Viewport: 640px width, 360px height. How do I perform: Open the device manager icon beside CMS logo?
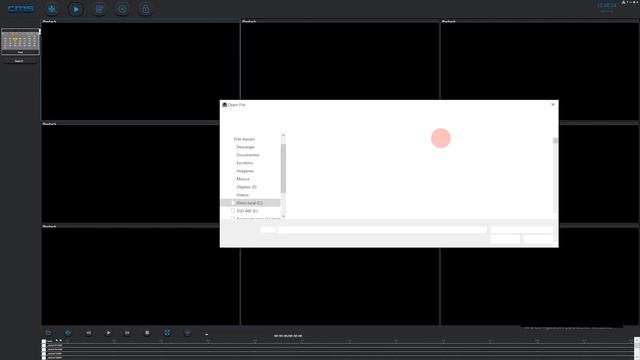pos(52,9)
